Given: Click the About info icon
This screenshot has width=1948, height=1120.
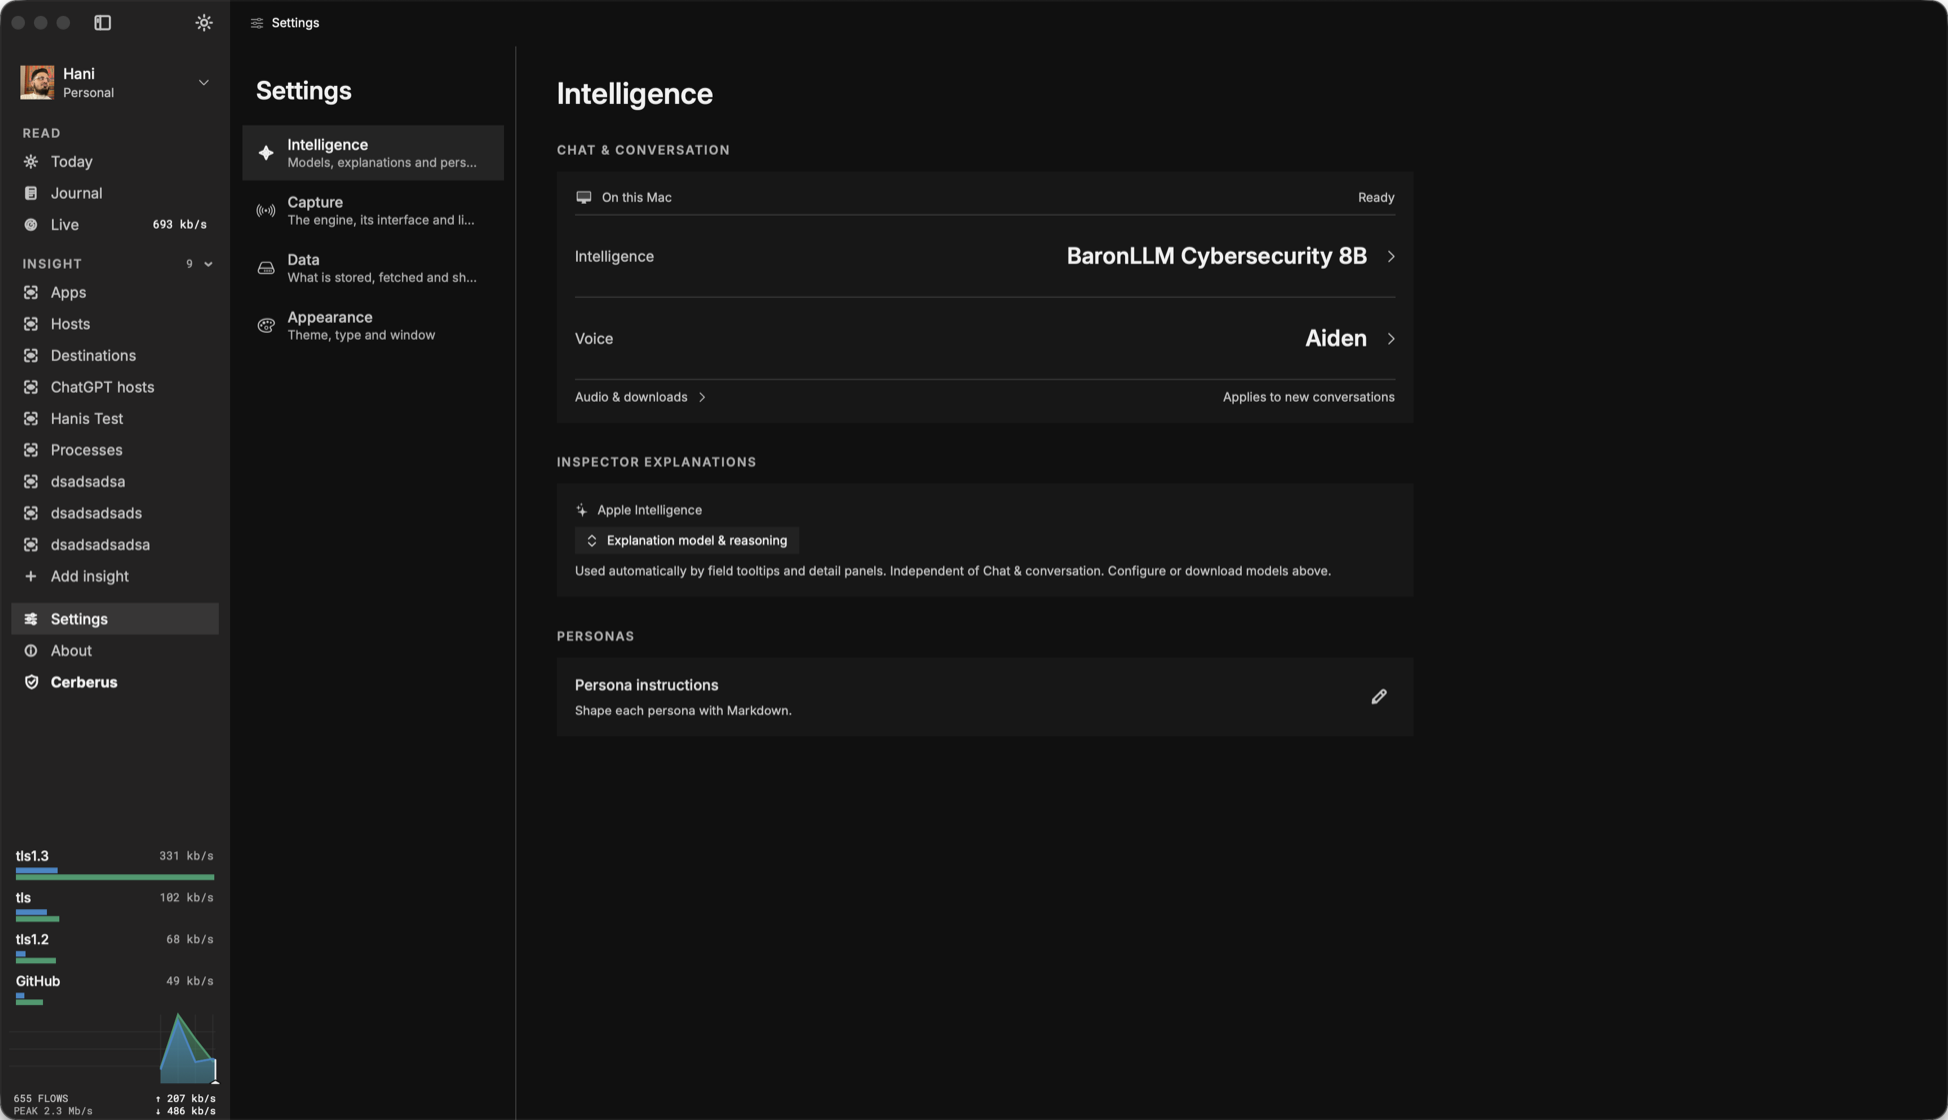Looking at the screenshot, I should click(31, 650).
